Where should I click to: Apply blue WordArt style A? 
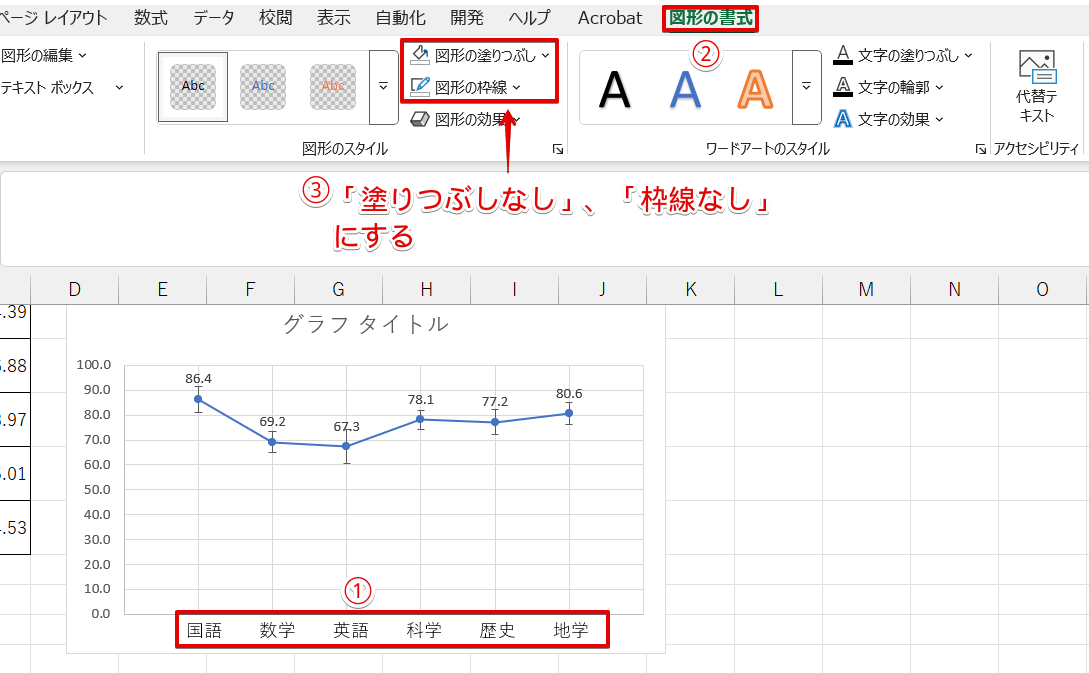[x=685, y=89]
